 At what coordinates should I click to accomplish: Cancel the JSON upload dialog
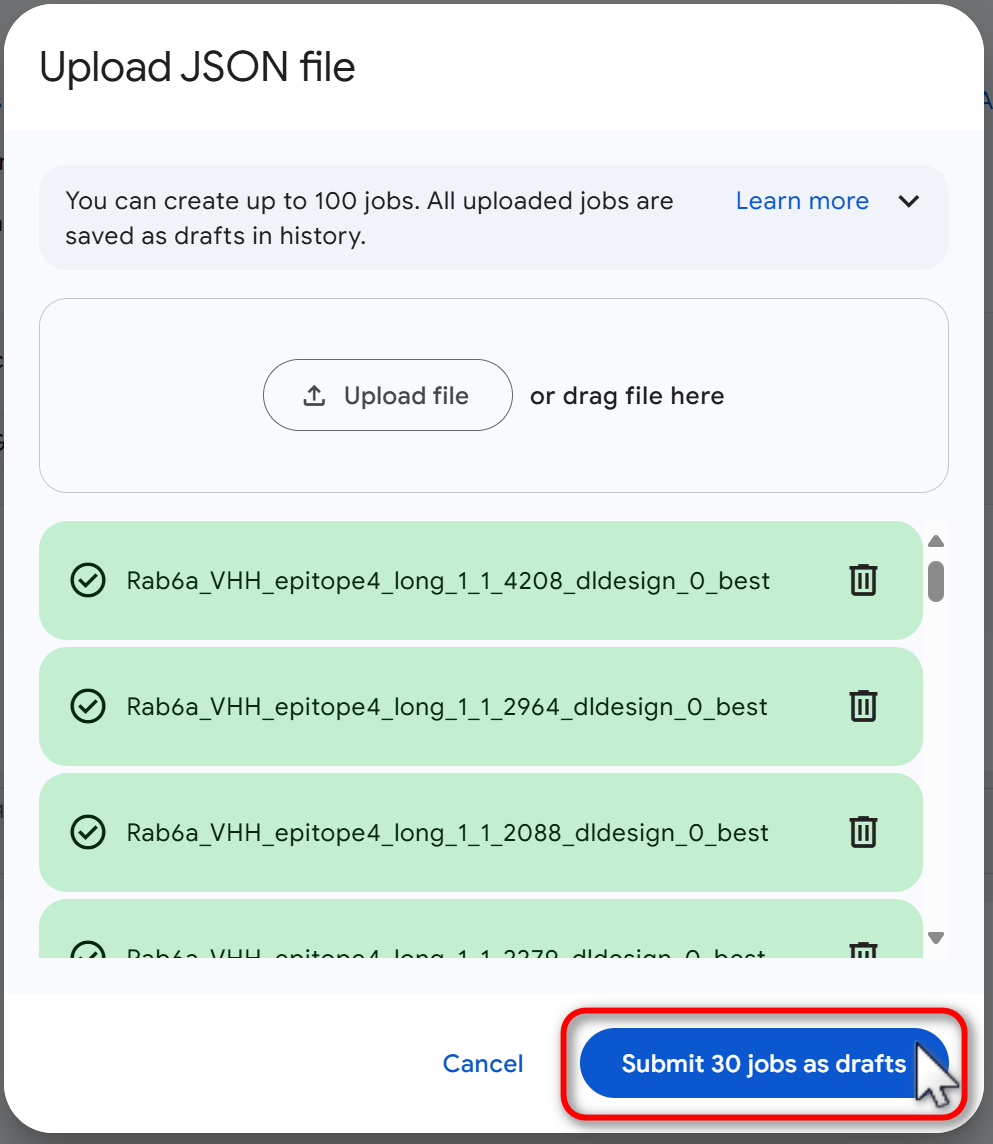point(483,1064)
